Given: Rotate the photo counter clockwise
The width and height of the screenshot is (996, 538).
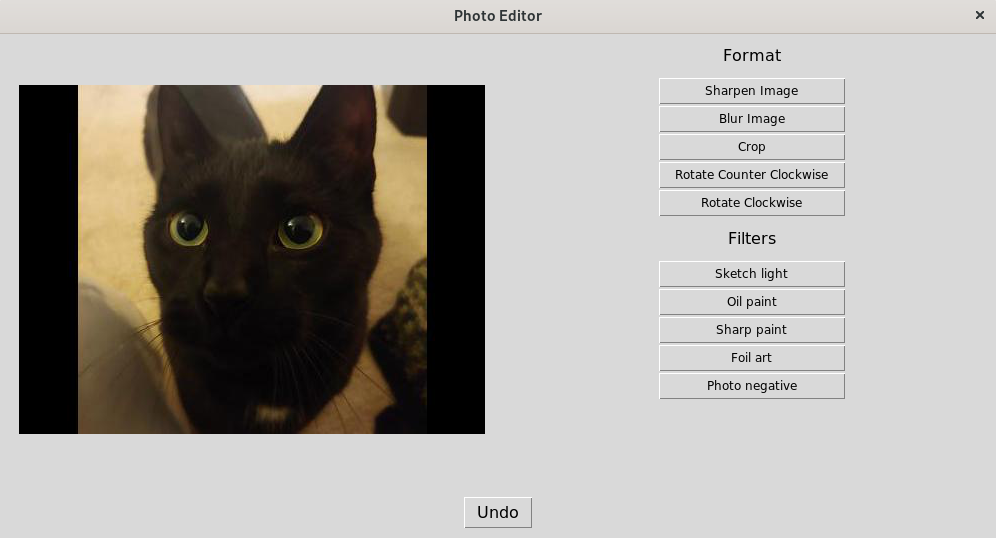Looking at the screenshot, I should pos(751,175).
